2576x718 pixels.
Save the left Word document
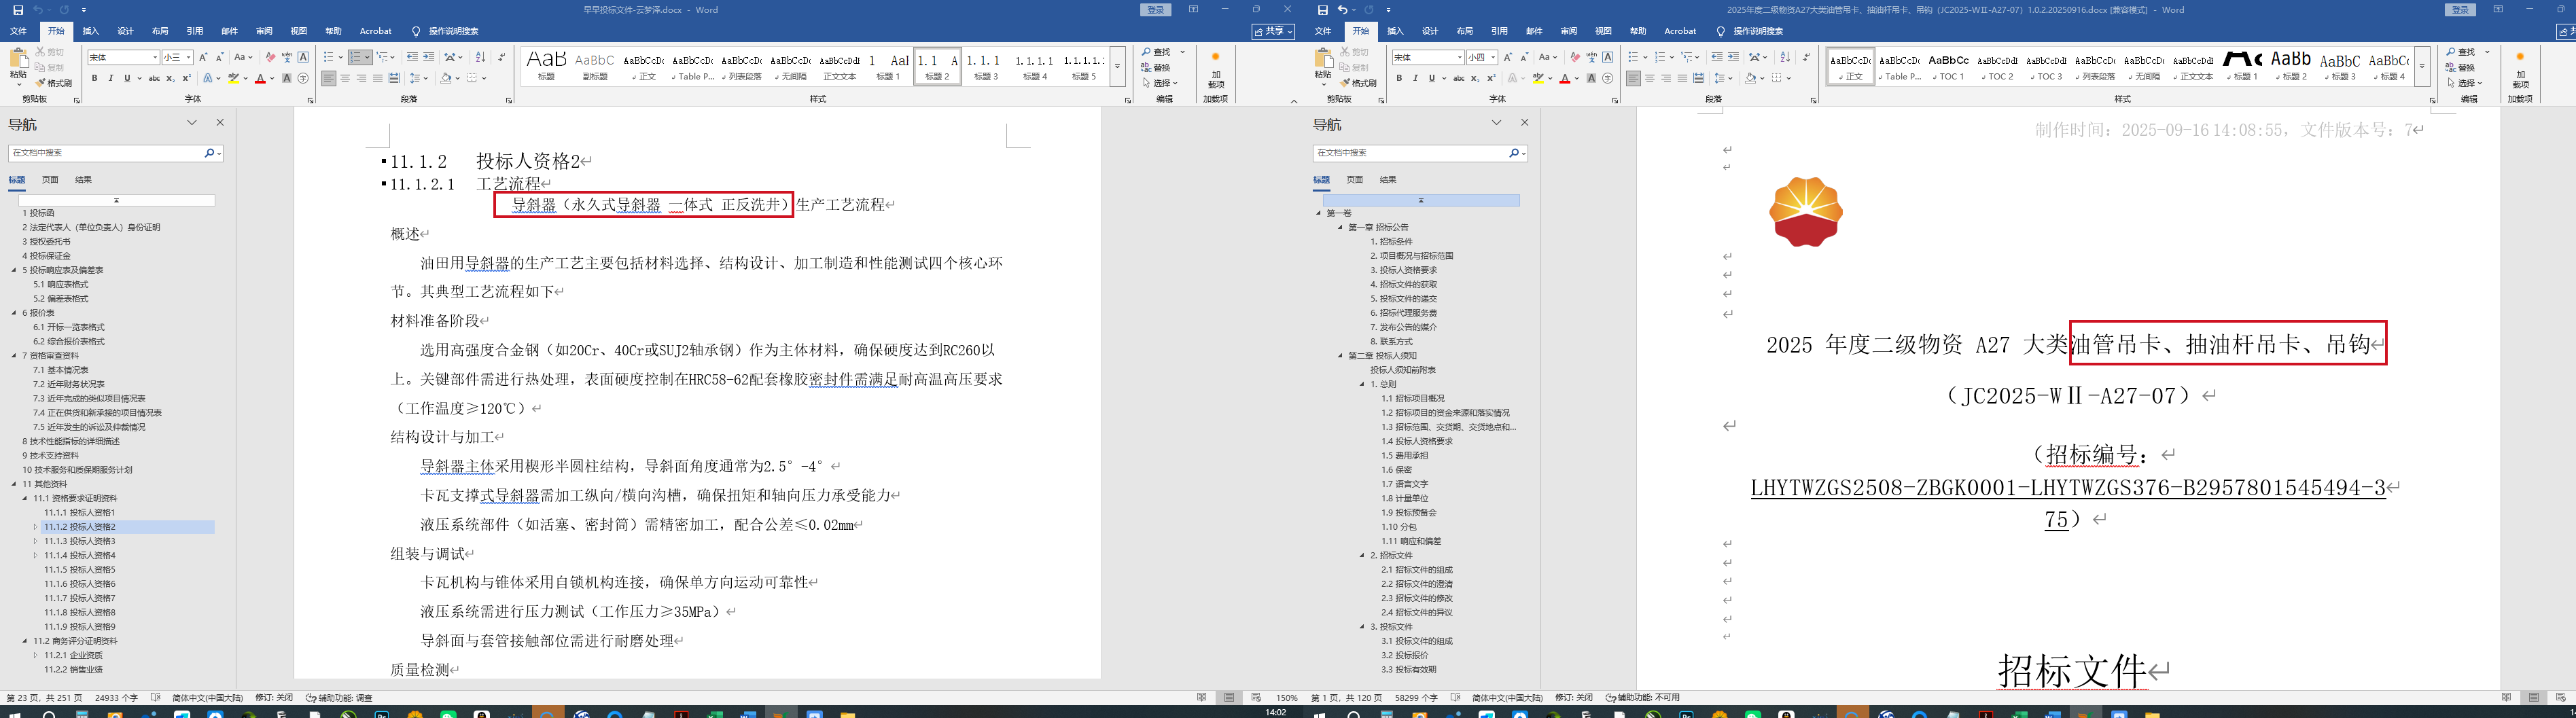(x=18, y=10)
